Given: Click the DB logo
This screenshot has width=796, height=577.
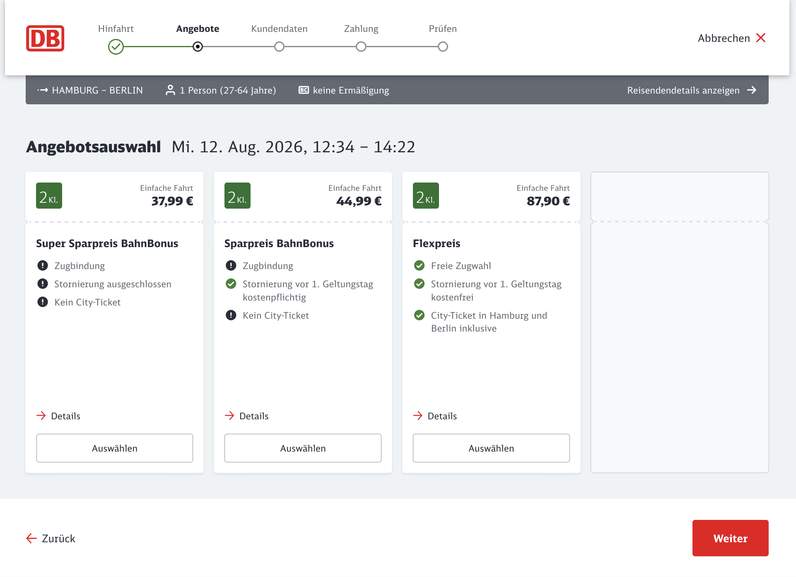Looking at the screenshot, I should coord(45,38).
